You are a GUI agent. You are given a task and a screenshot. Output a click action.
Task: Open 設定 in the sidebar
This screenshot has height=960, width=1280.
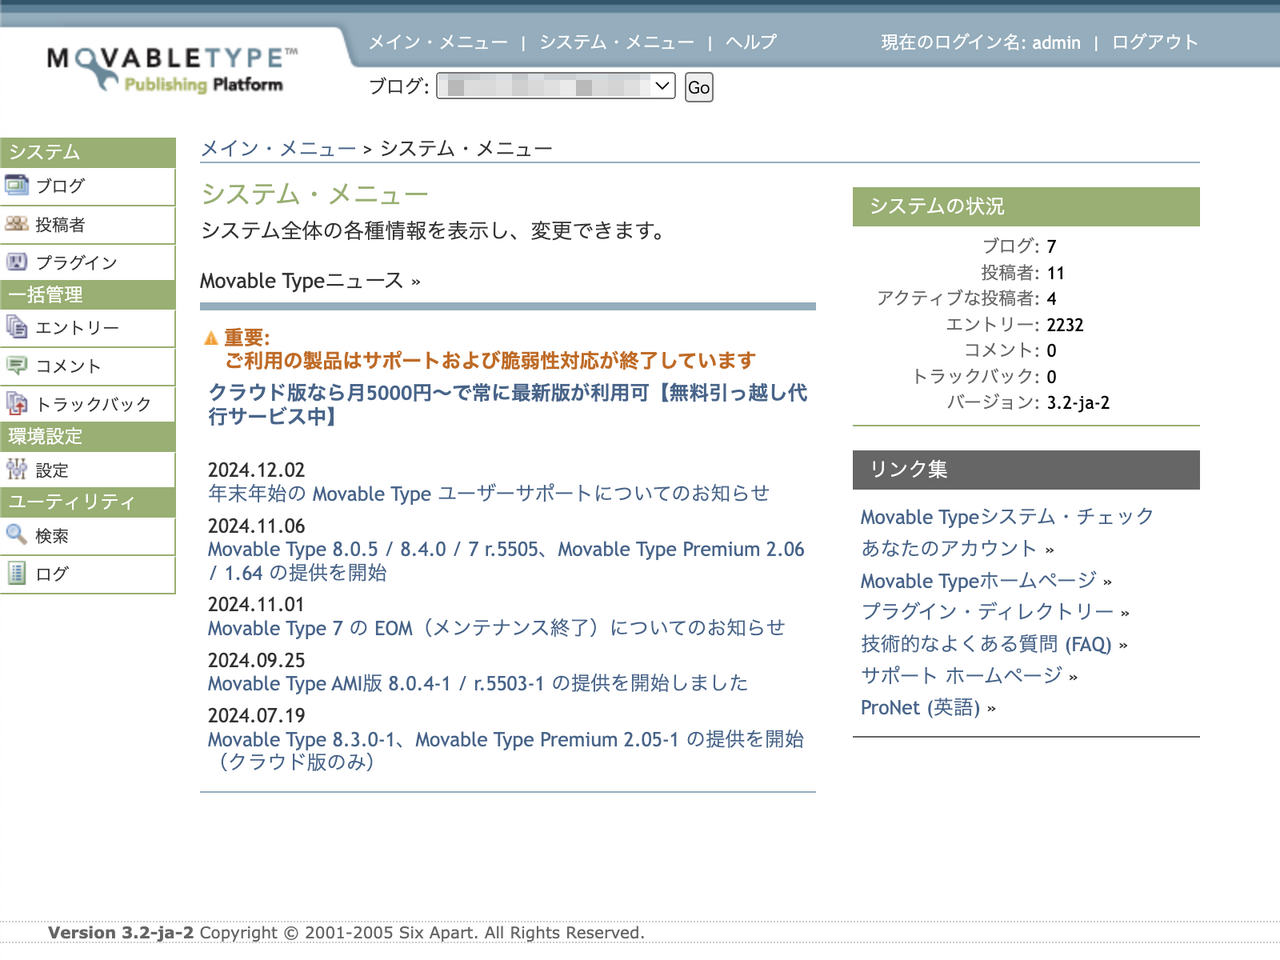pyautogui.click(x=52, y=470)
